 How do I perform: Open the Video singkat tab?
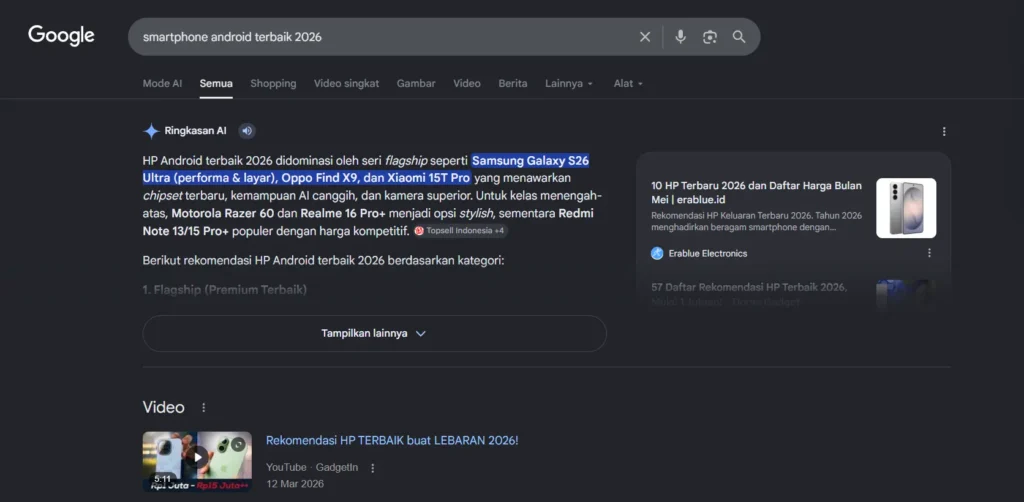(x=346, y=84)
